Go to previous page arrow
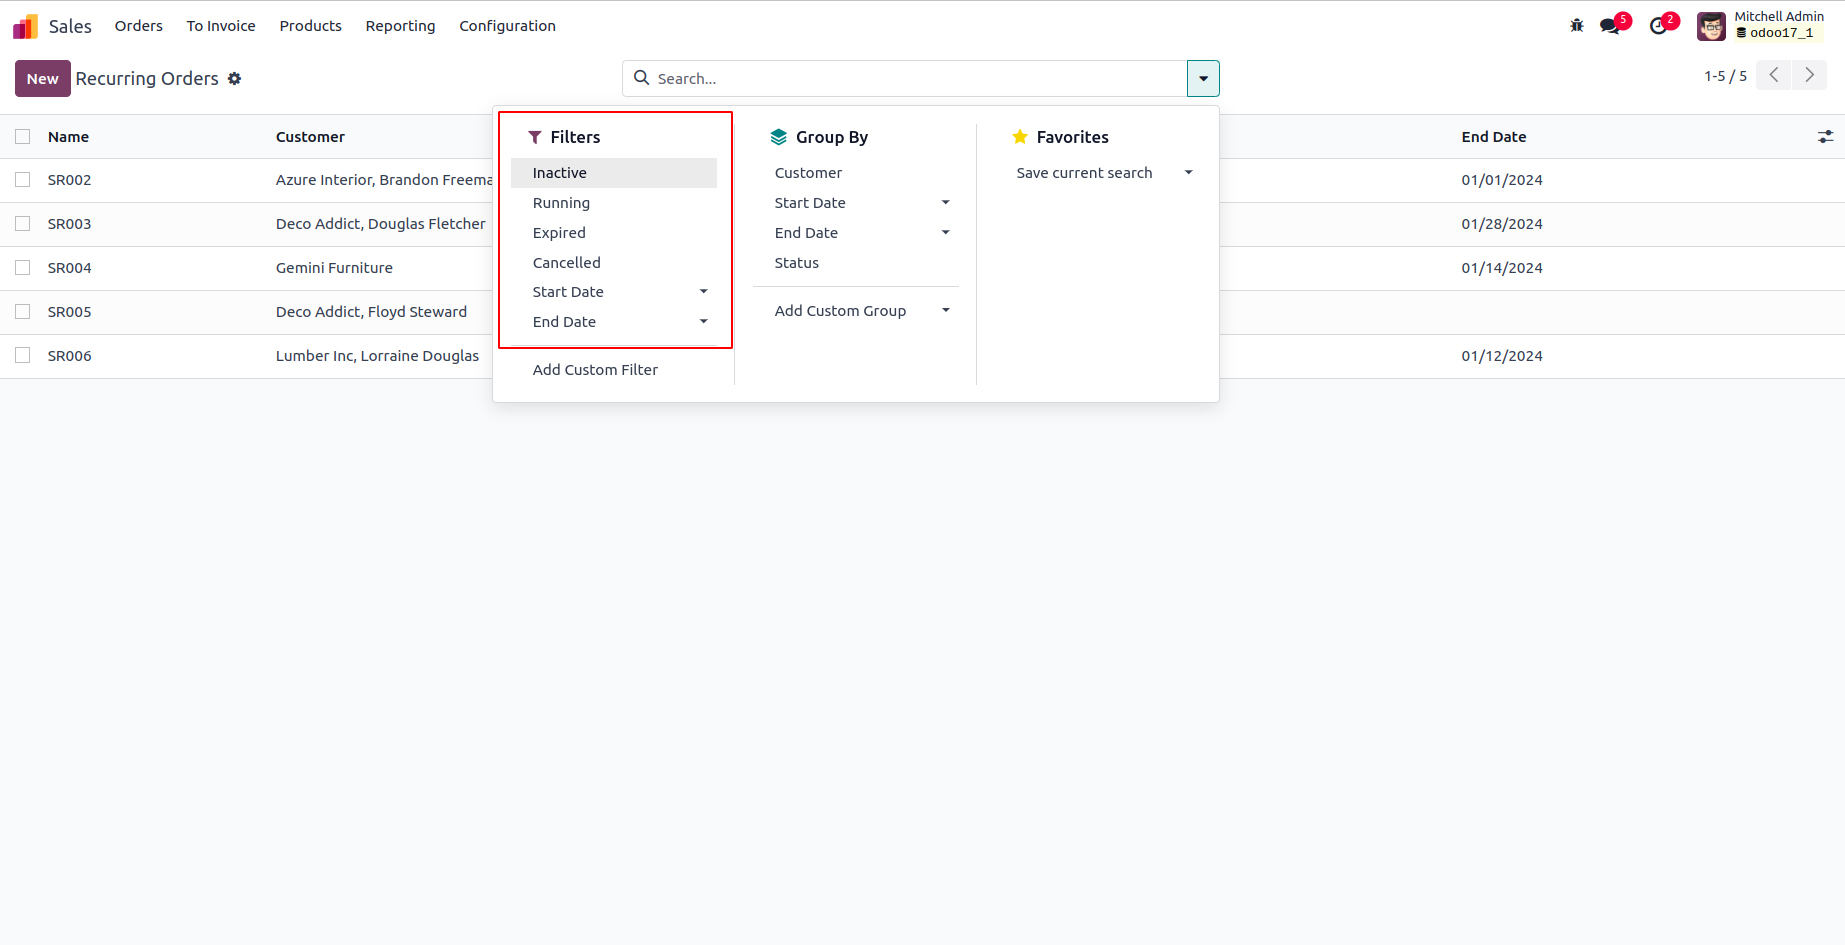1845x945 pixels. click(x=1774, y=75)
